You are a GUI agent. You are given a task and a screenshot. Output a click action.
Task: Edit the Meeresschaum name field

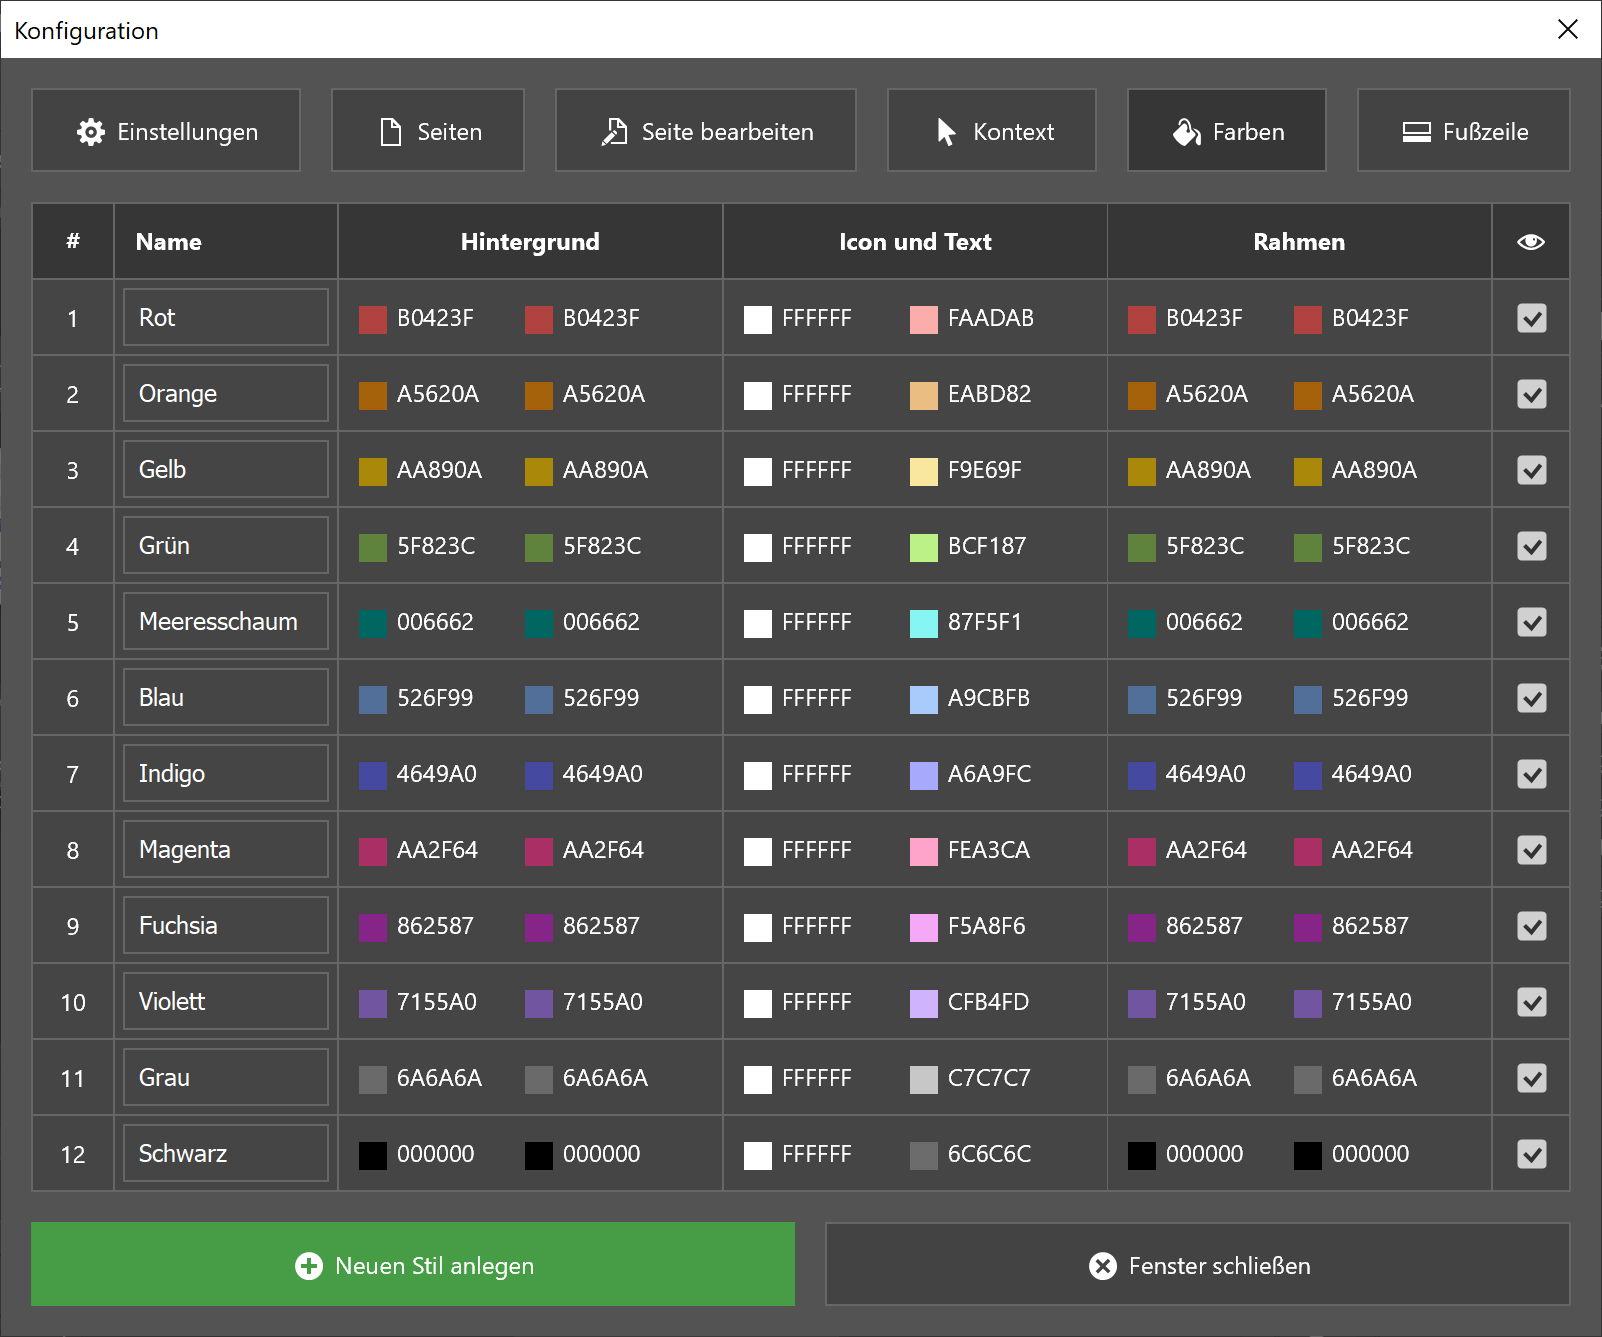[x=226, y=621]
